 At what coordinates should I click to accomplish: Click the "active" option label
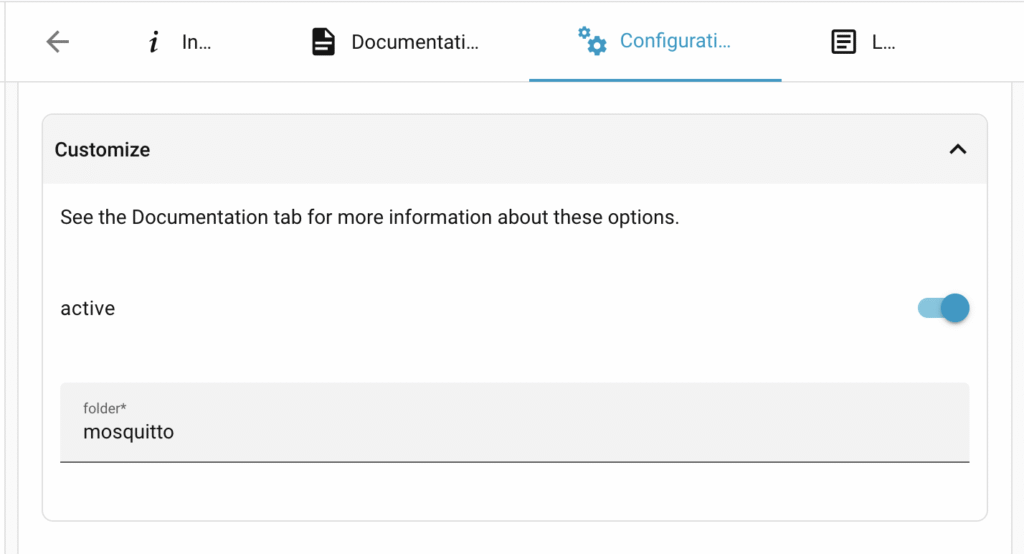pos(88,309)
